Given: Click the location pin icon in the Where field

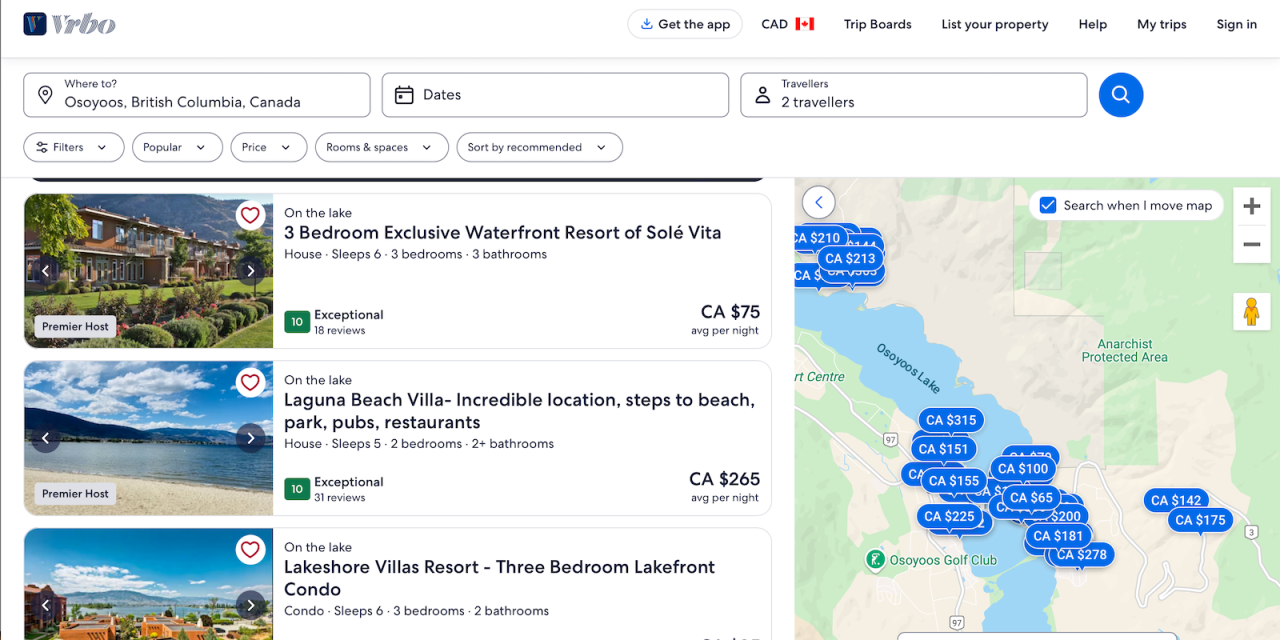Looking at the screenshot, I should point(45,94).
